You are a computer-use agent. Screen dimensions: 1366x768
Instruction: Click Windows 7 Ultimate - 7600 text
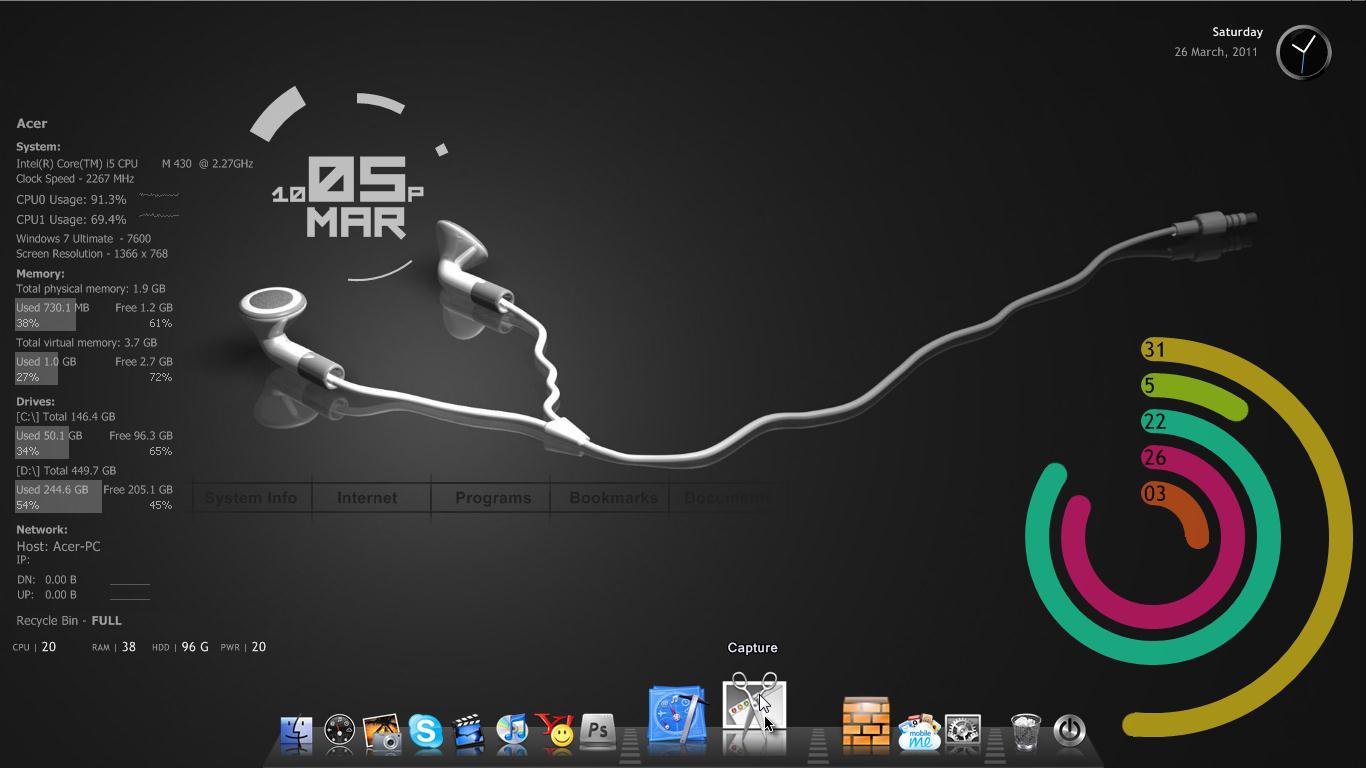click(83, 238)
